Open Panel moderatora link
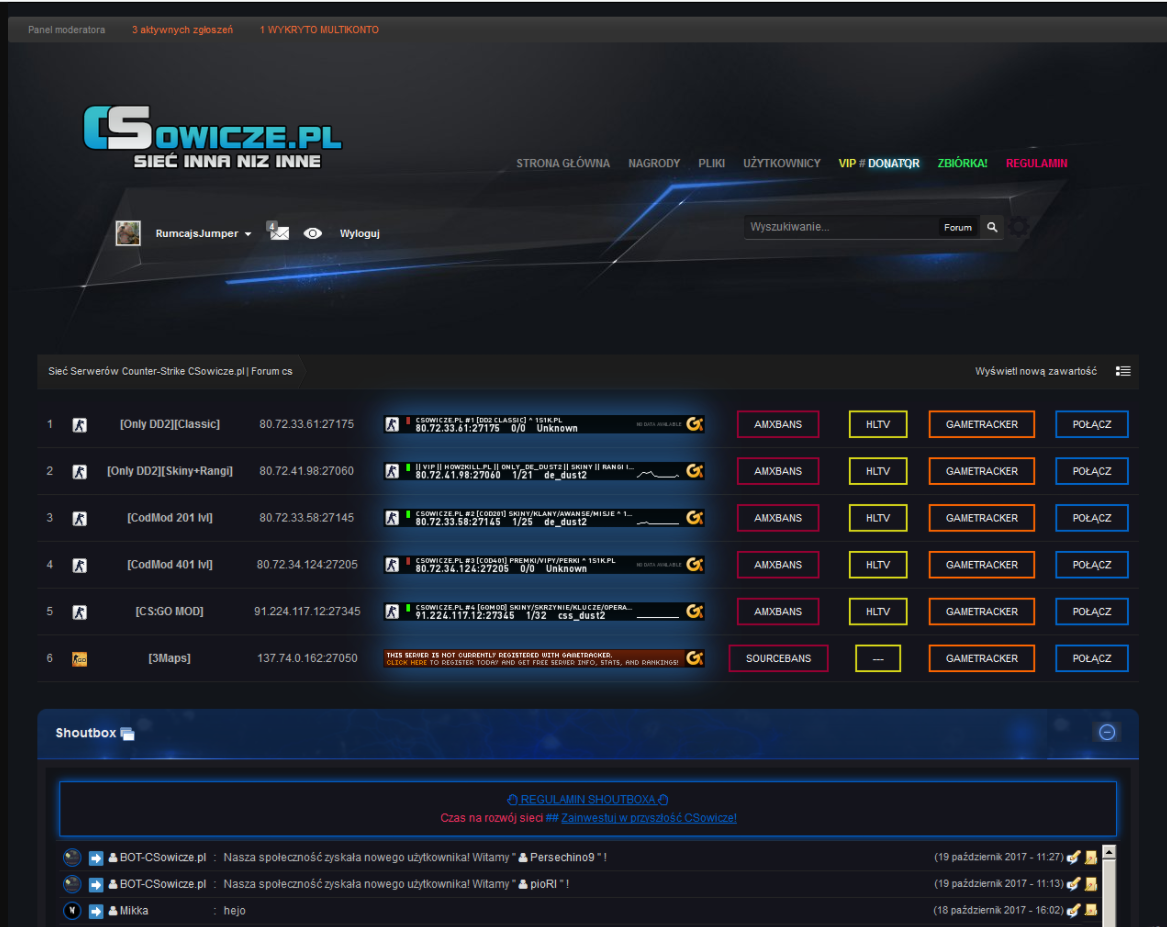The image size is (1167, 927). (x=66, y=30)
